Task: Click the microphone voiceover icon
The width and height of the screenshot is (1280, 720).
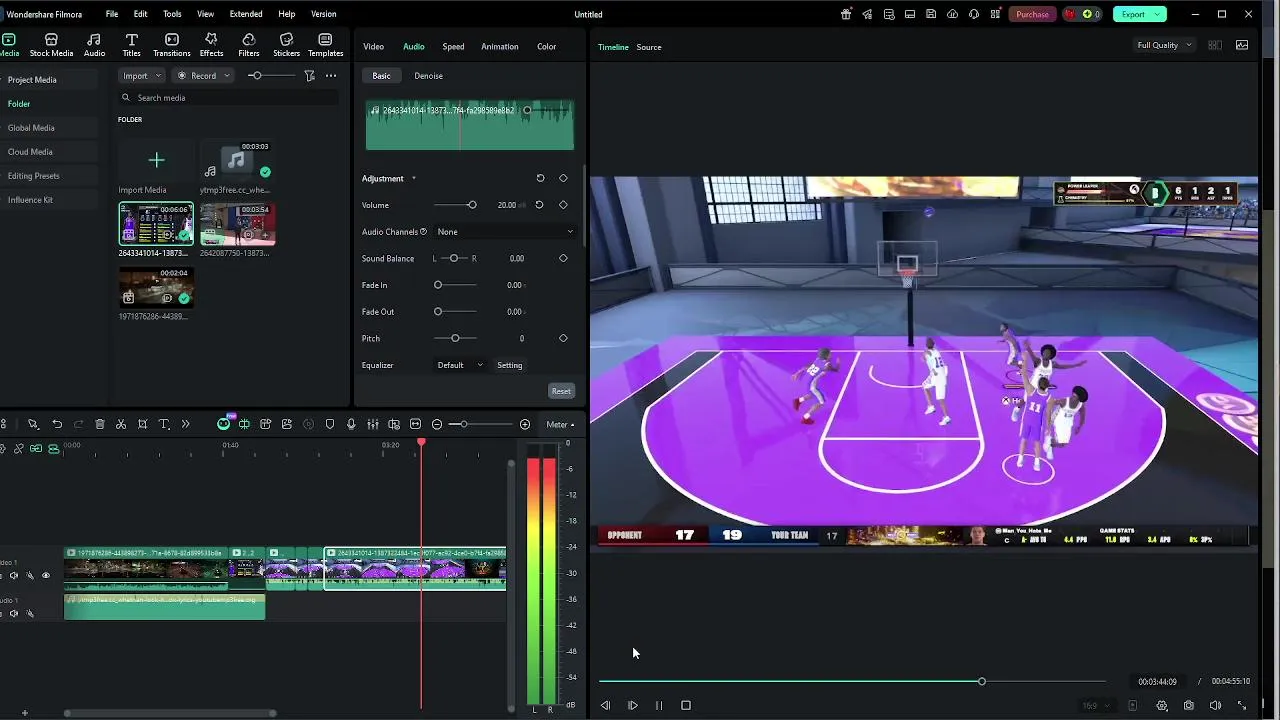Action: coord(351,424)
